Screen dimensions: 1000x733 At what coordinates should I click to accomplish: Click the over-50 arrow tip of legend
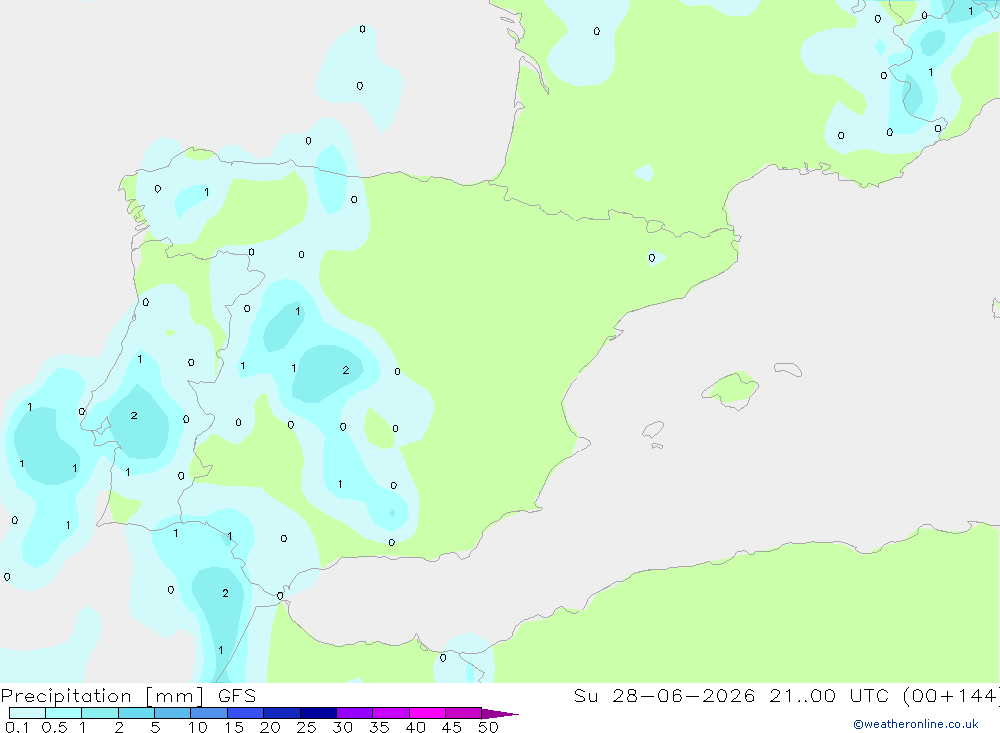[x=499, y=713]
